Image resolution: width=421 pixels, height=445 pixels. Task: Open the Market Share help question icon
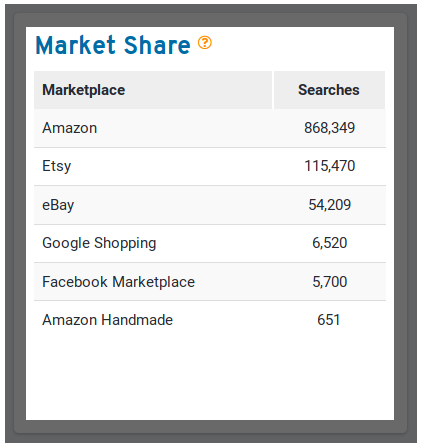205,43
